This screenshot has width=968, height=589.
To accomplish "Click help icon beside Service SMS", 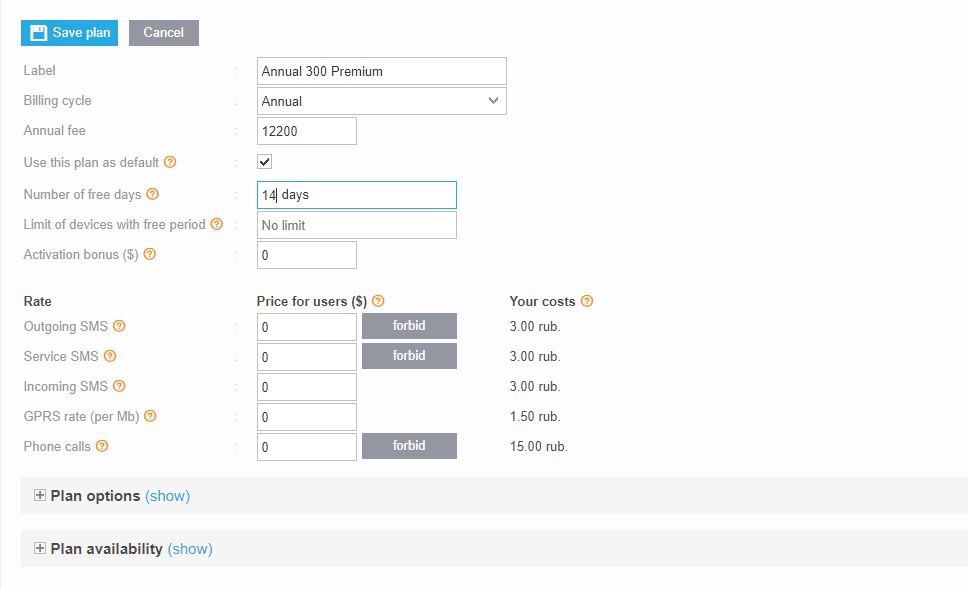I will (x=110, y=356).
